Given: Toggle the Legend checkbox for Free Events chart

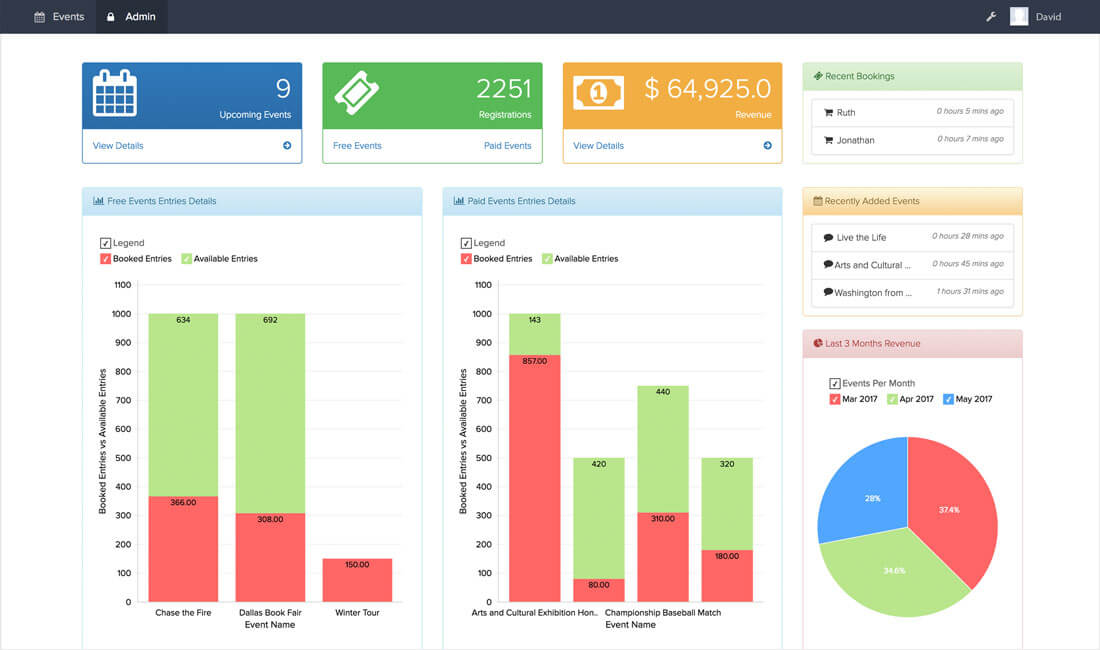Looking at the screenshot, I should click(x=104, y=242).
